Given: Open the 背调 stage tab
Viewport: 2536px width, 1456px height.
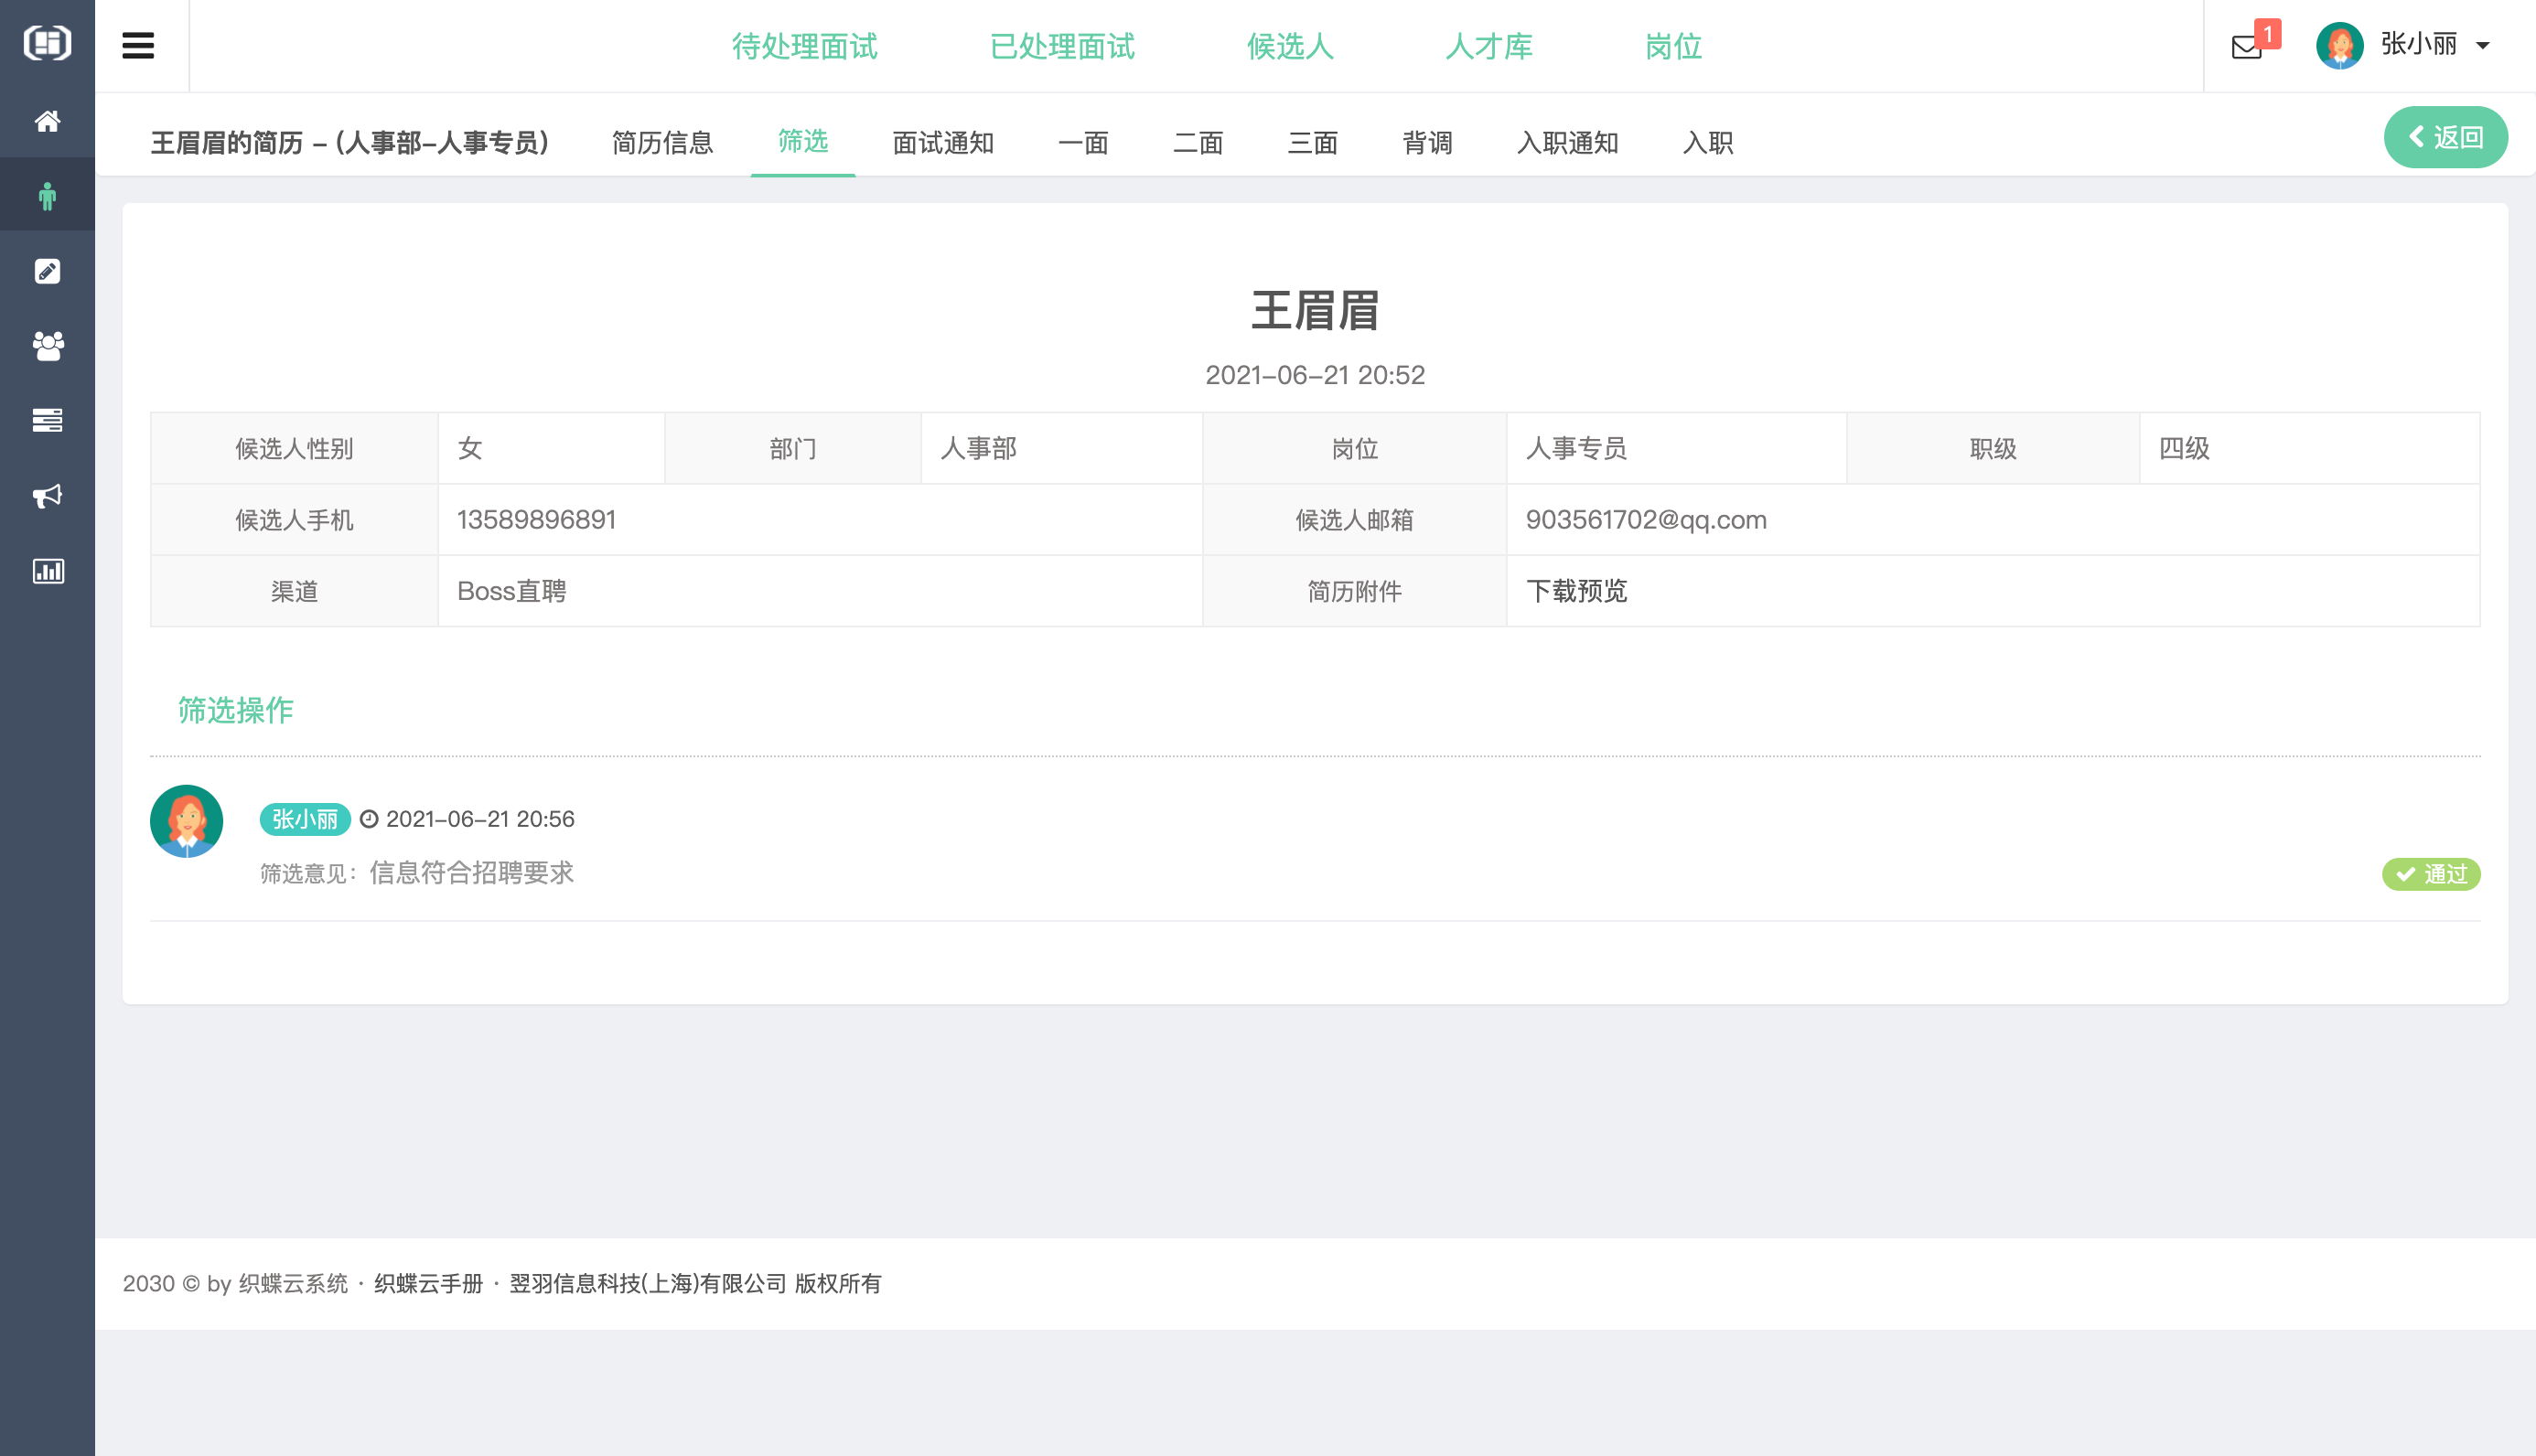Looking at the screenshot, I should click(1427, 143).
